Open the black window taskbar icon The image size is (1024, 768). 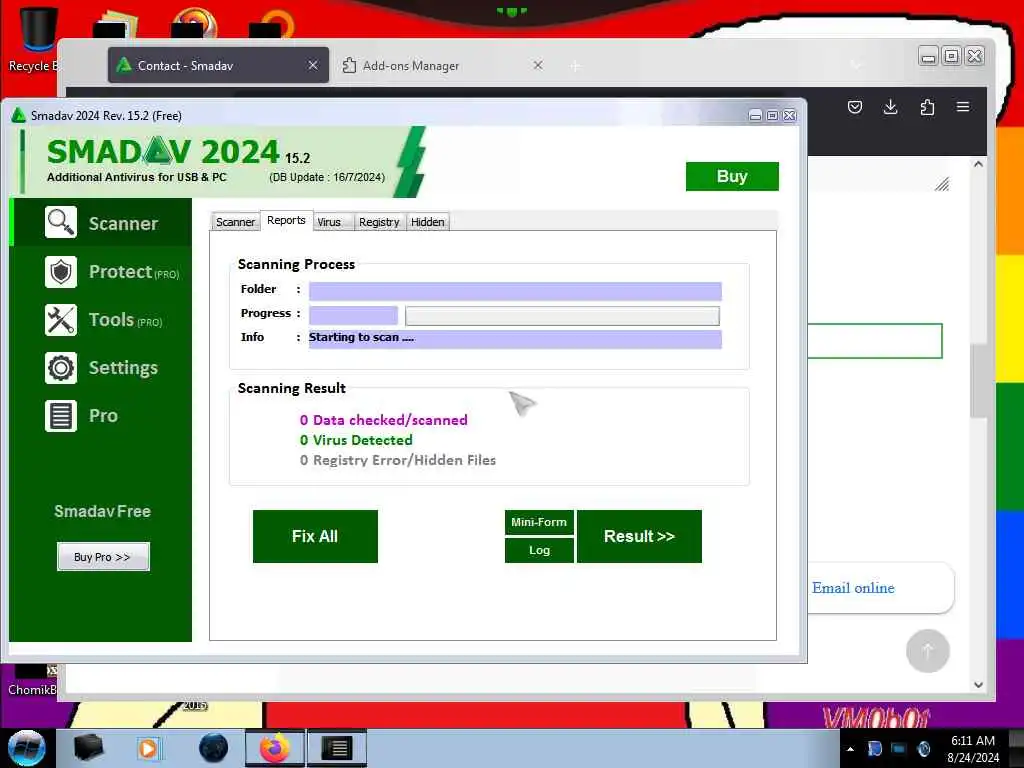click(x=337, y=748)
